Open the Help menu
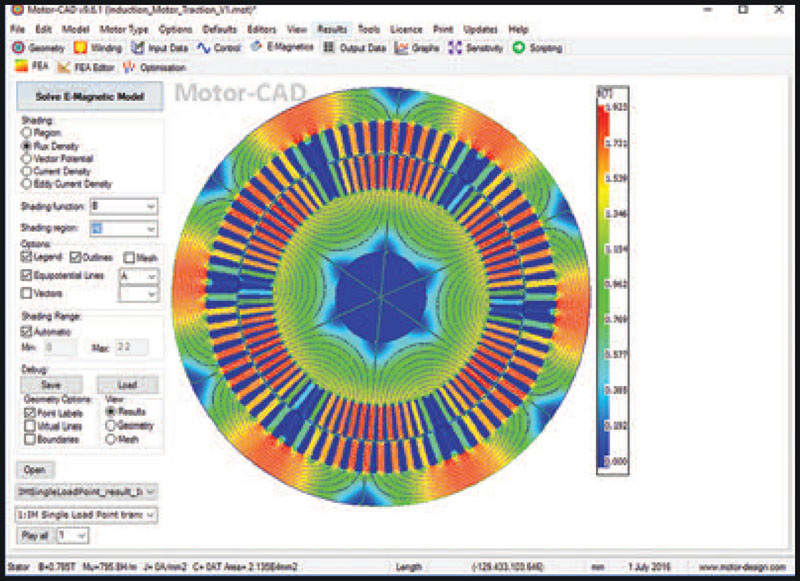 [518, 29]
